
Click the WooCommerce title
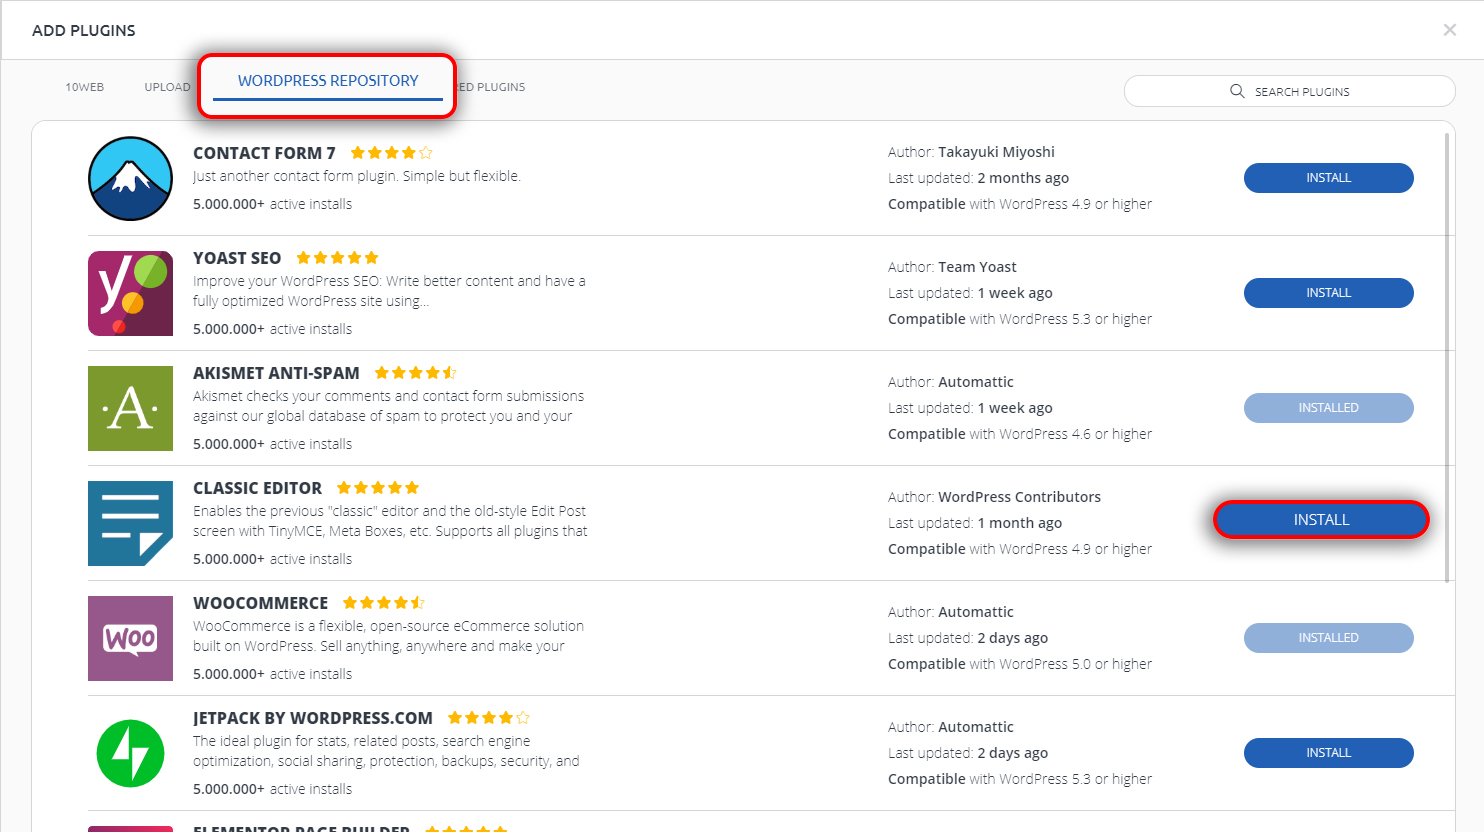(x=260, y=603)
